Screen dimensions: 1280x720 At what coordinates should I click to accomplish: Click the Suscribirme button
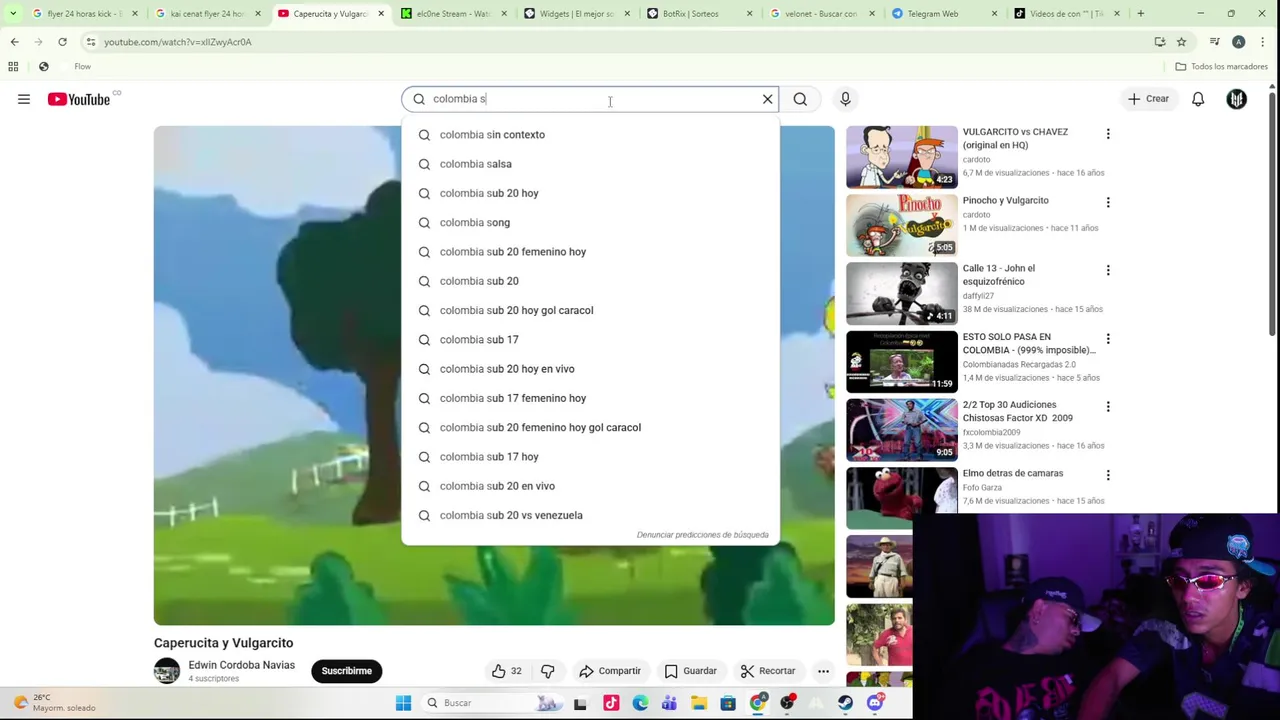346,671
